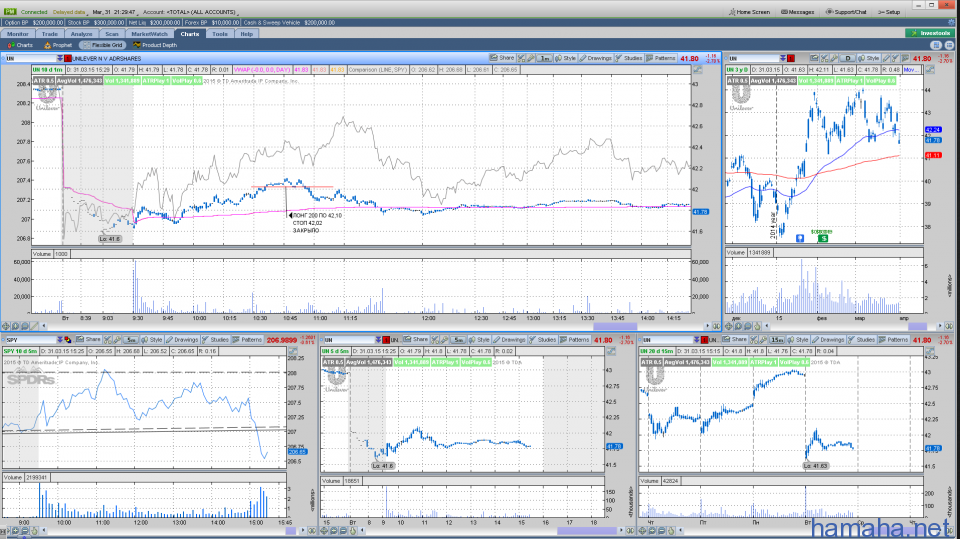Viewport: 960px width, 539px height.
Task: Open Drawings in the UN 5-day chart
Action: (509, 339)
